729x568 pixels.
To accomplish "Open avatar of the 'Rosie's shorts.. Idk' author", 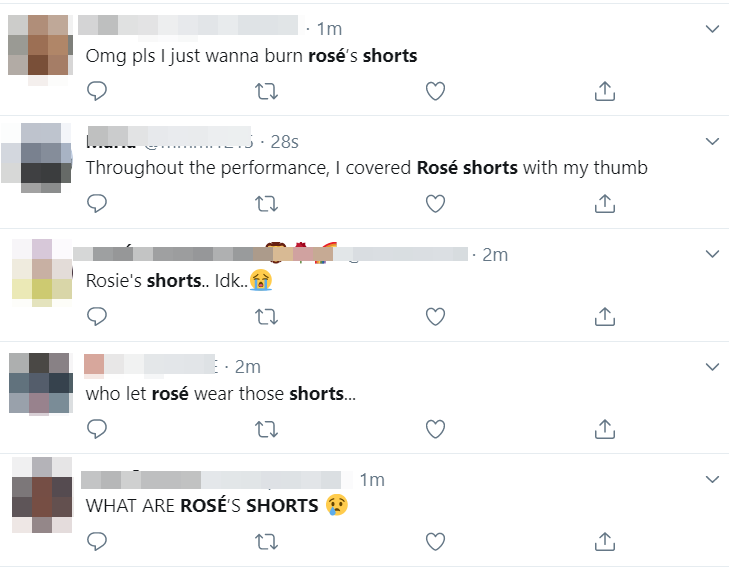I will pyautogui.click(x=42, y=270).
